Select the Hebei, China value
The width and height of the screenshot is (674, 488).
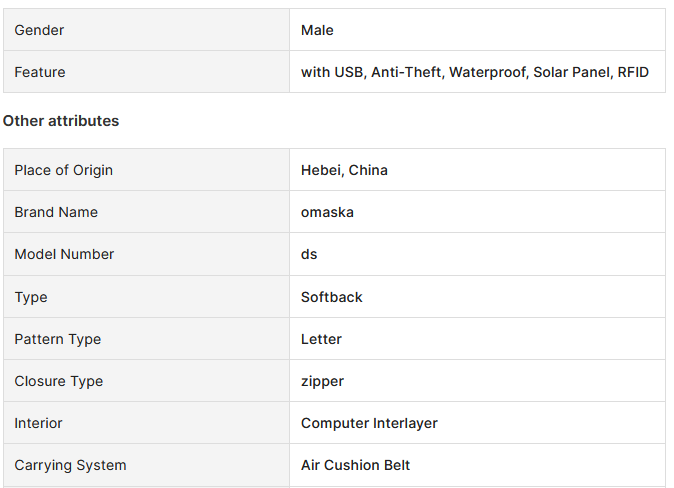pyautogui.click(x=344, y=170)
